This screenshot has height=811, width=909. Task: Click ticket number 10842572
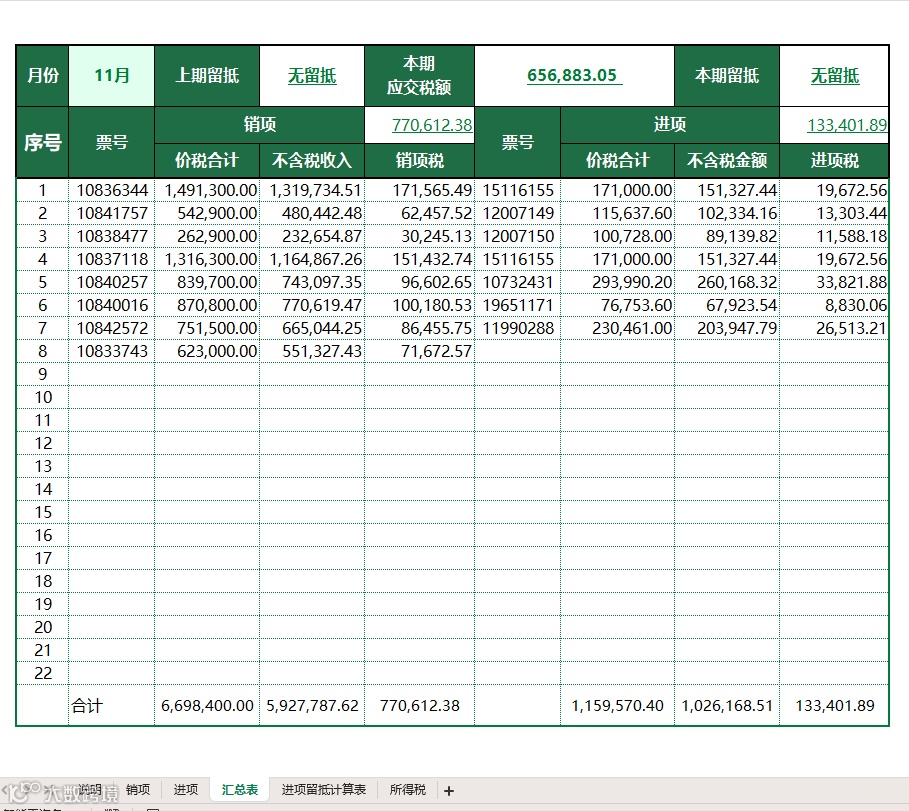coord(112,328)
